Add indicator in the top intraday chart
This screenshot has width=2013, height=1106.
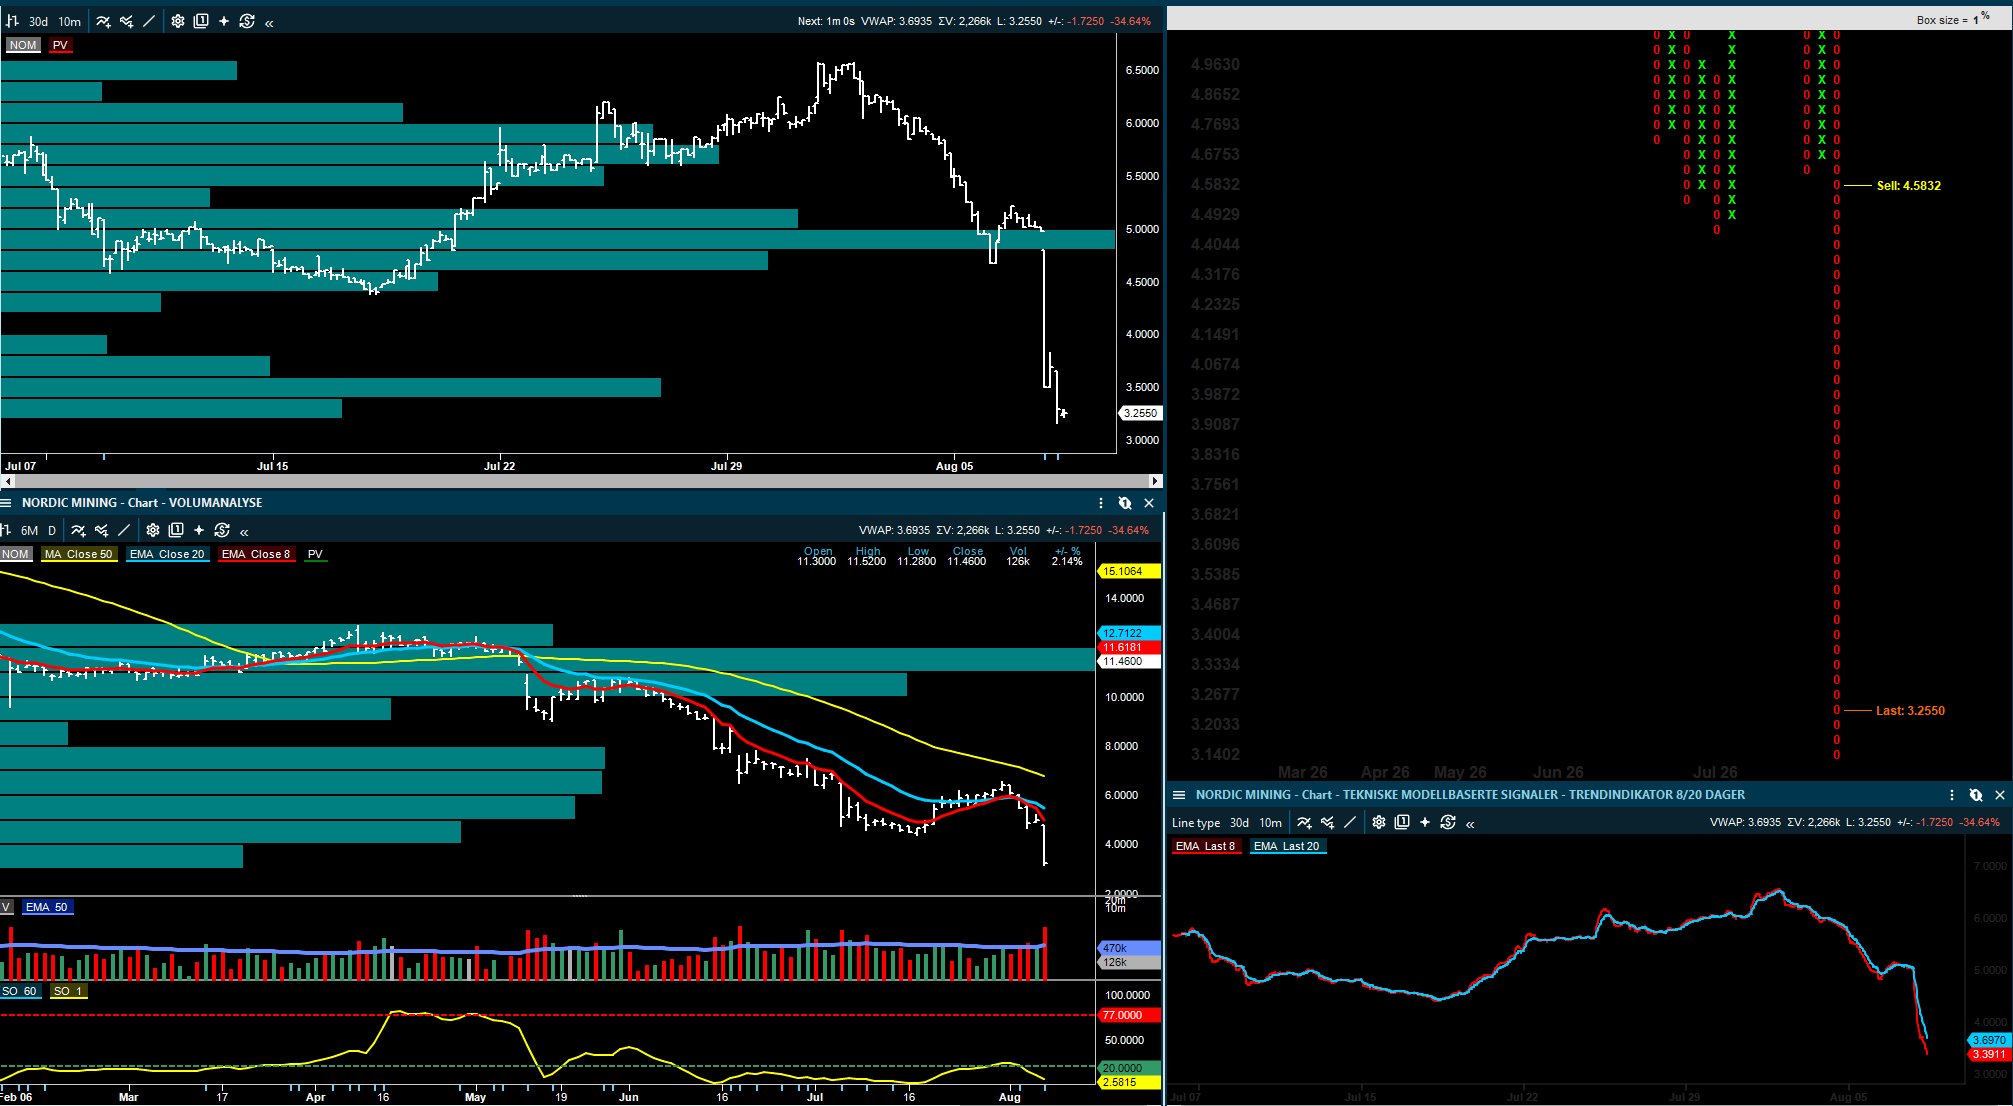[x=103, y=21]
